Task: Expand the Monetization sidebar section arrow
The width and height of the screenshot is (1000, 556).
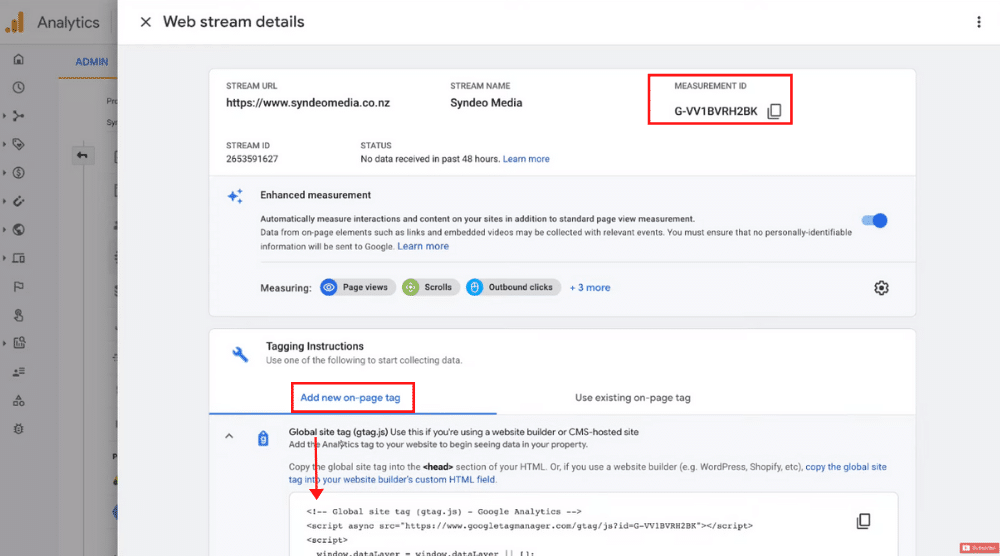Action: tap(4, 173)
